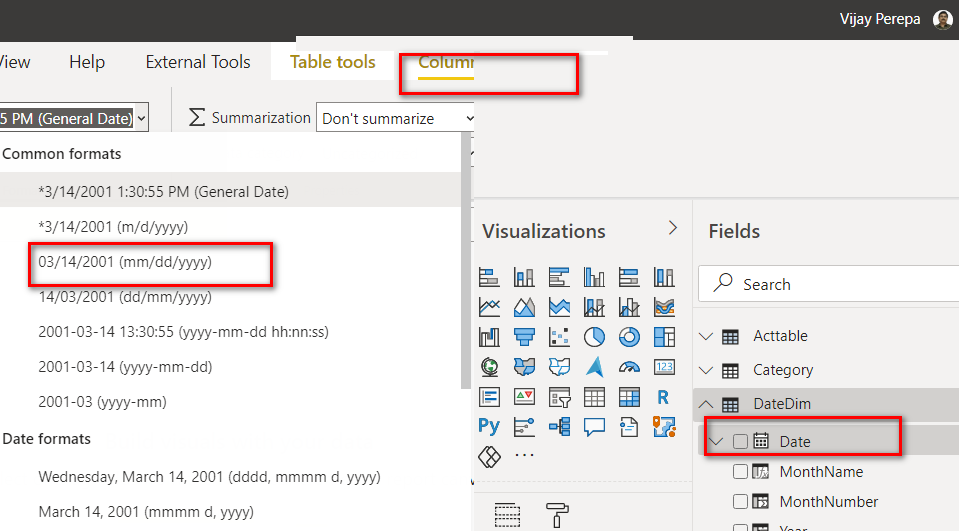Switch to the Column tools tab

pos(446,62)
